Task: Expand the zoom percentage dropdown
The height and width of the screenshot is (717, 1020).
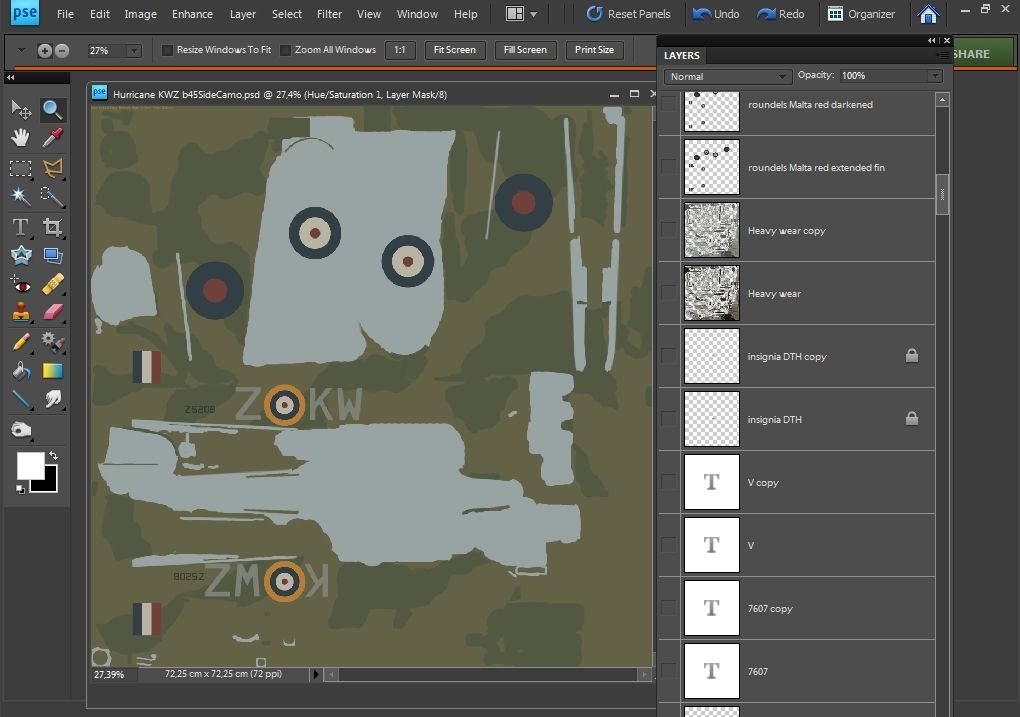Action: pos(134,50)
